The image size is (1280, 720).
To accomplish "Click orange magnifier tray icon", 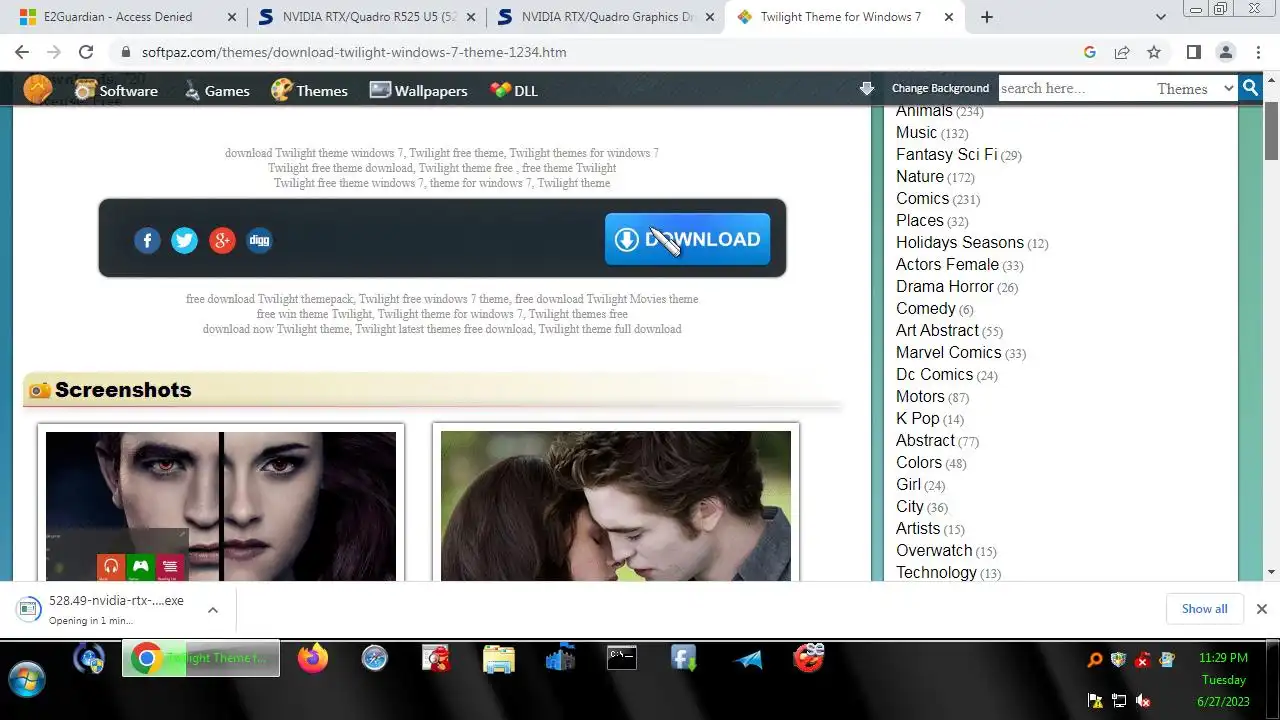I will coord(1095,660).
